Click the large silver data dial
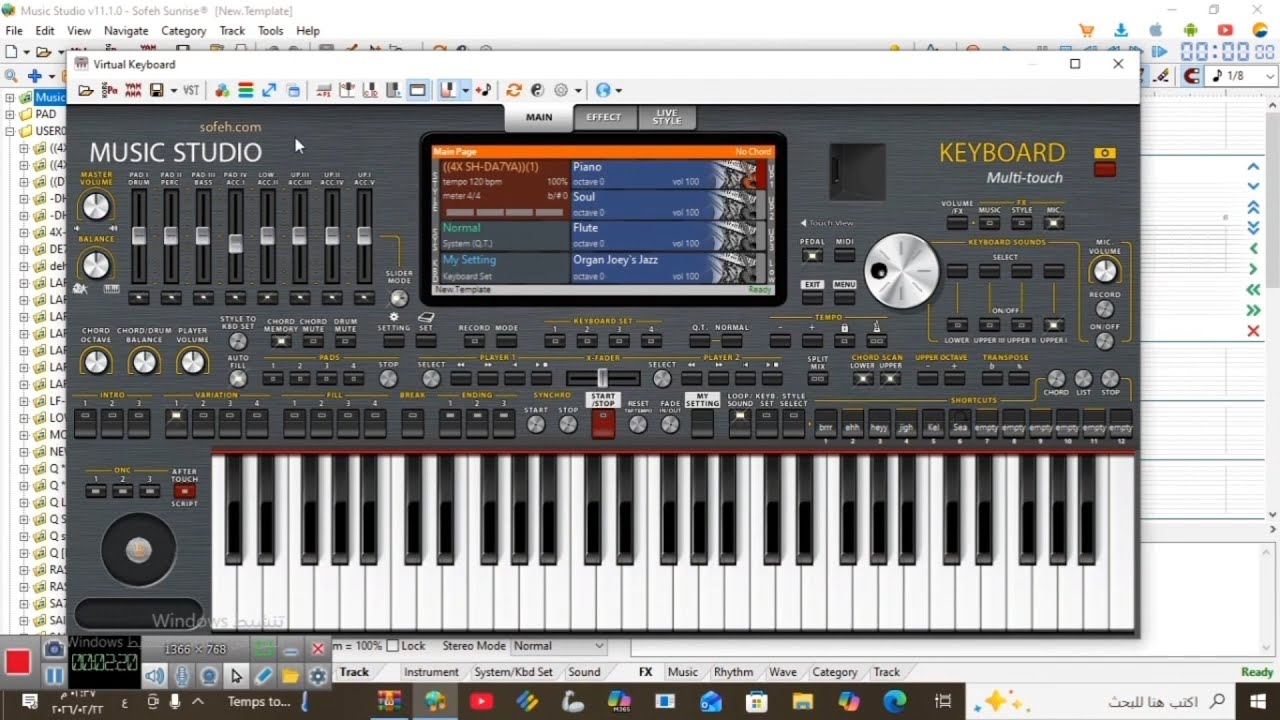Screen dimensions: 1280x720 (901, 271)
